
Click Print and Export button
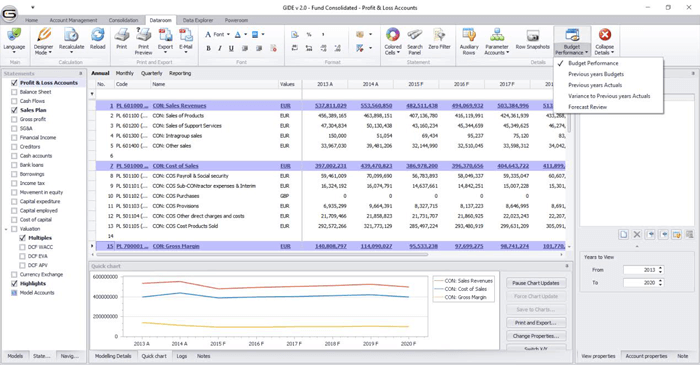point(536,323)
